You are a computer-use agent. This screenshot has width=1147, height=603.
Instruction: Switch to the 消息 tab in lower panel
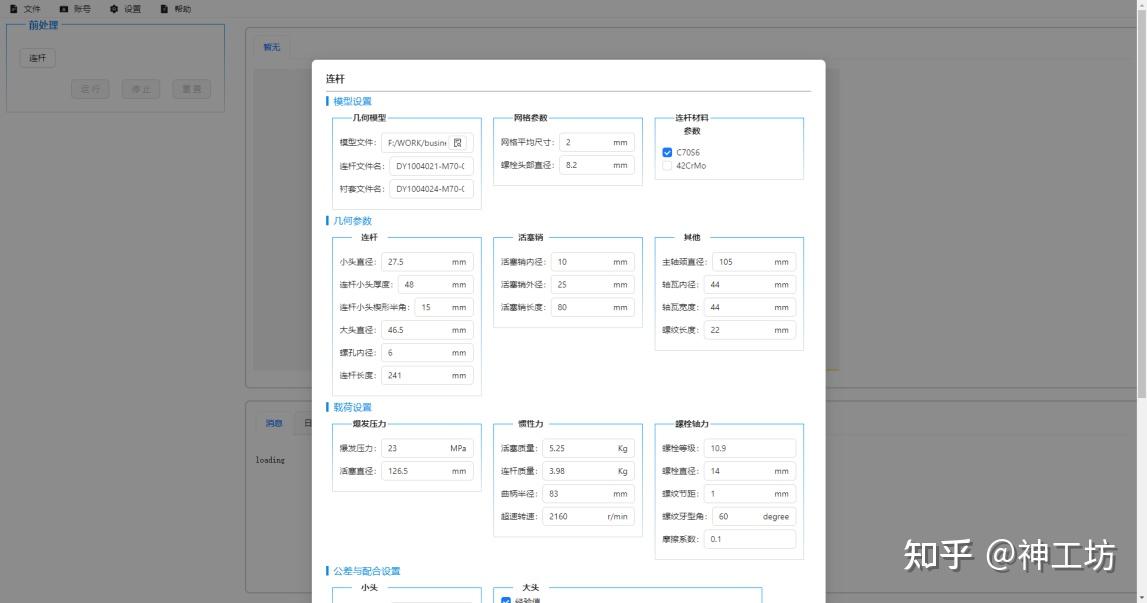click(x=274, y=423)
